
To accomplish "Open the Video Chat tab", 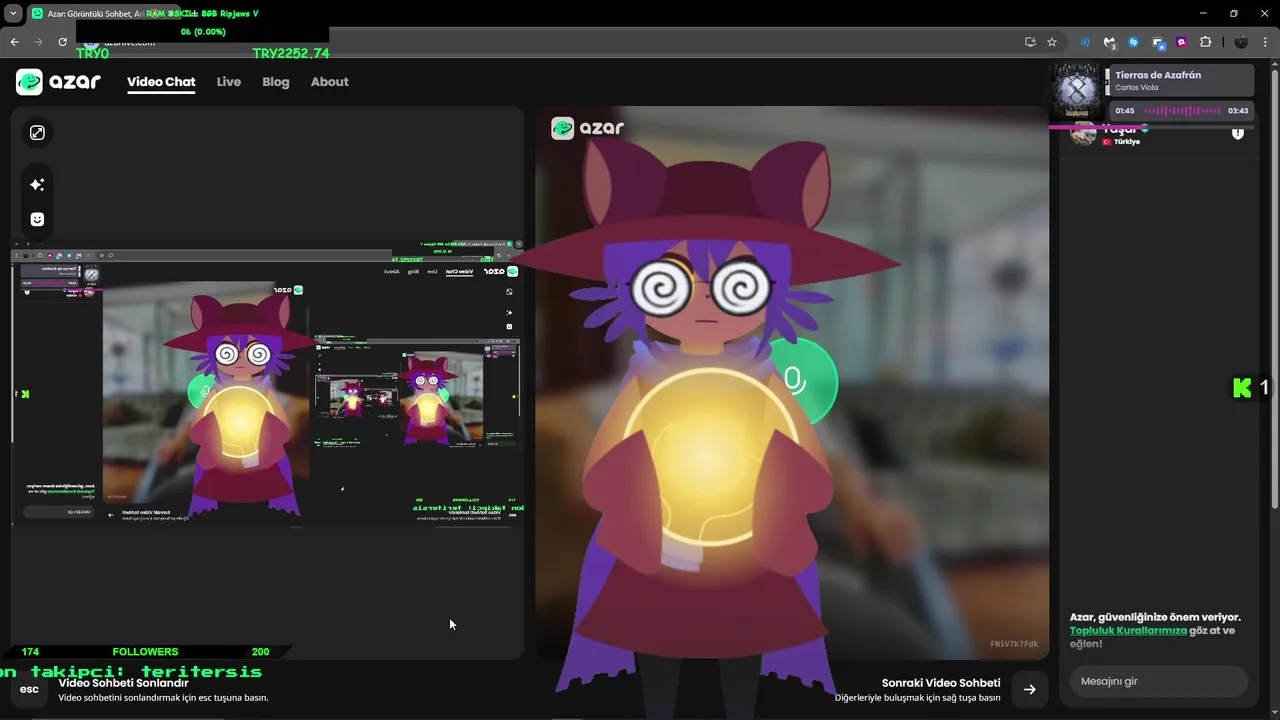I will (x=161, y=82).
